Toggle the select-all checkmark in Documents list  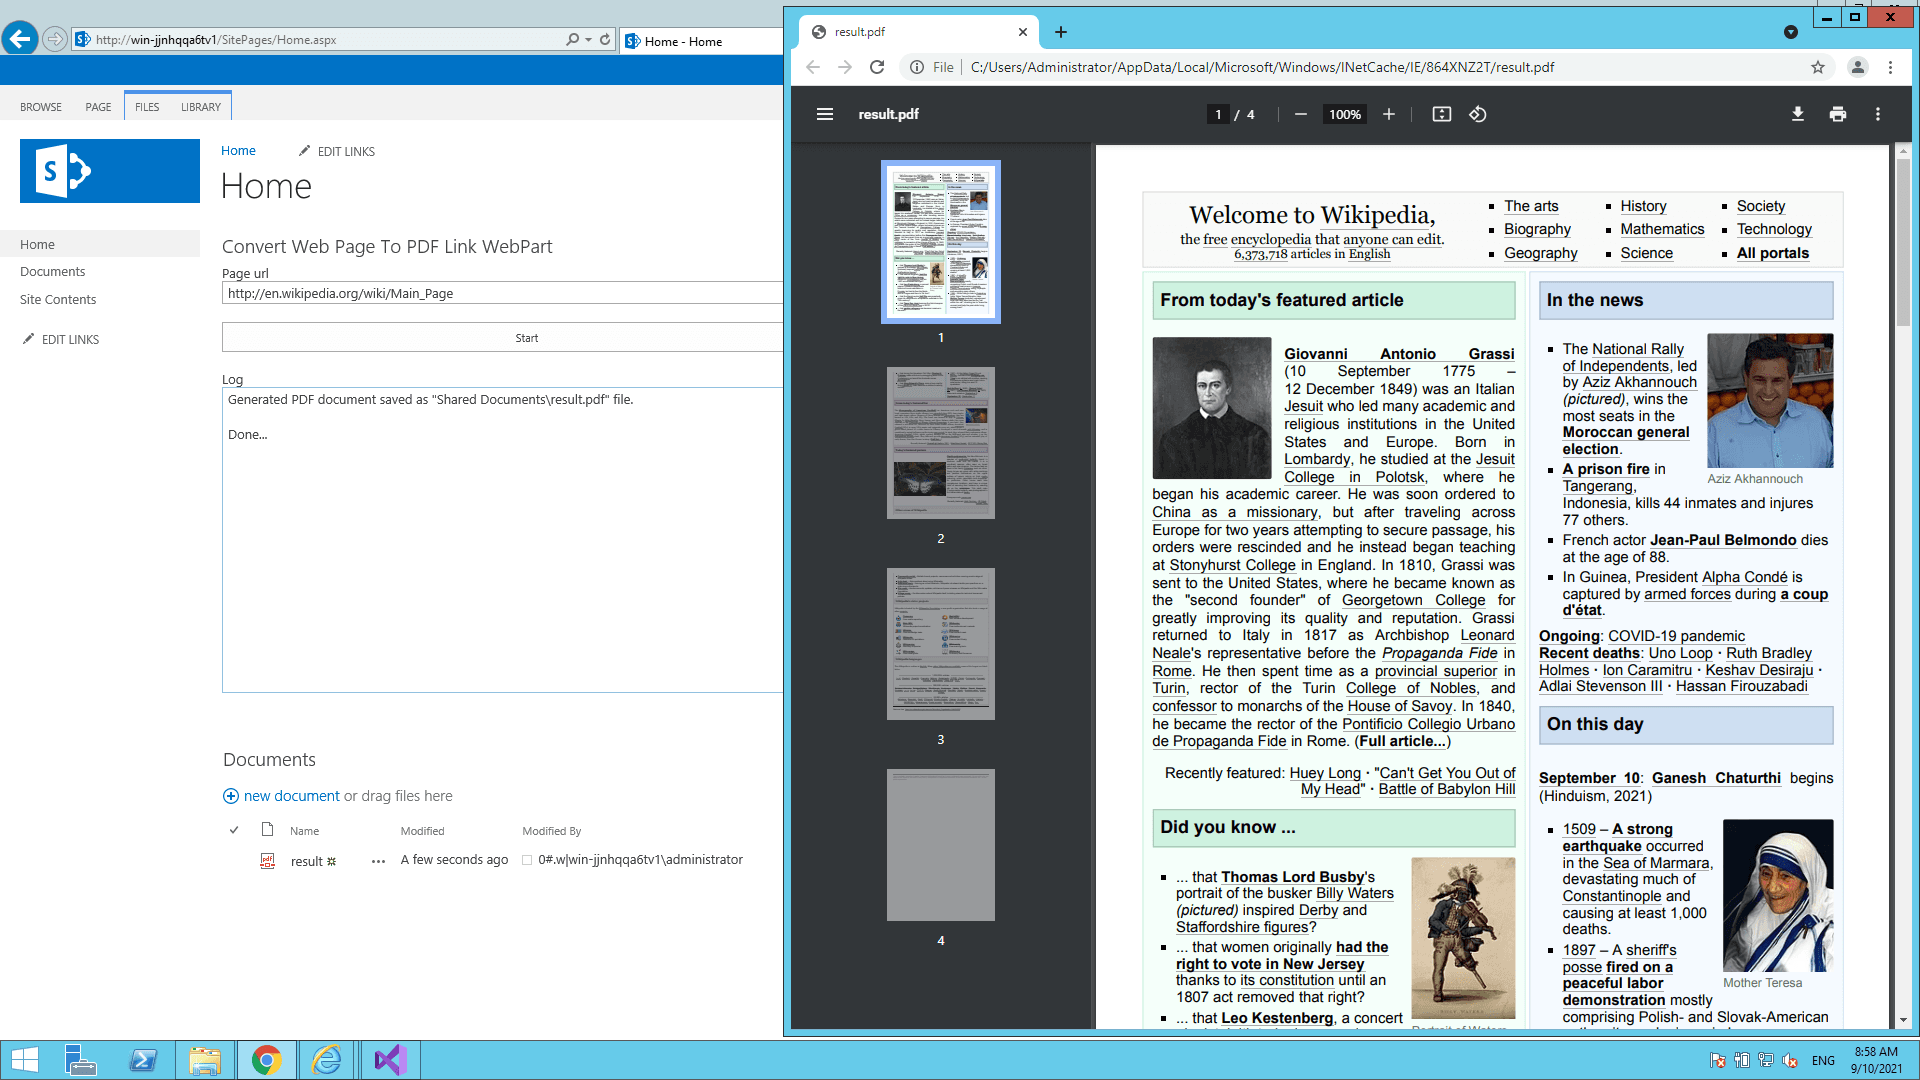point(234,830)
